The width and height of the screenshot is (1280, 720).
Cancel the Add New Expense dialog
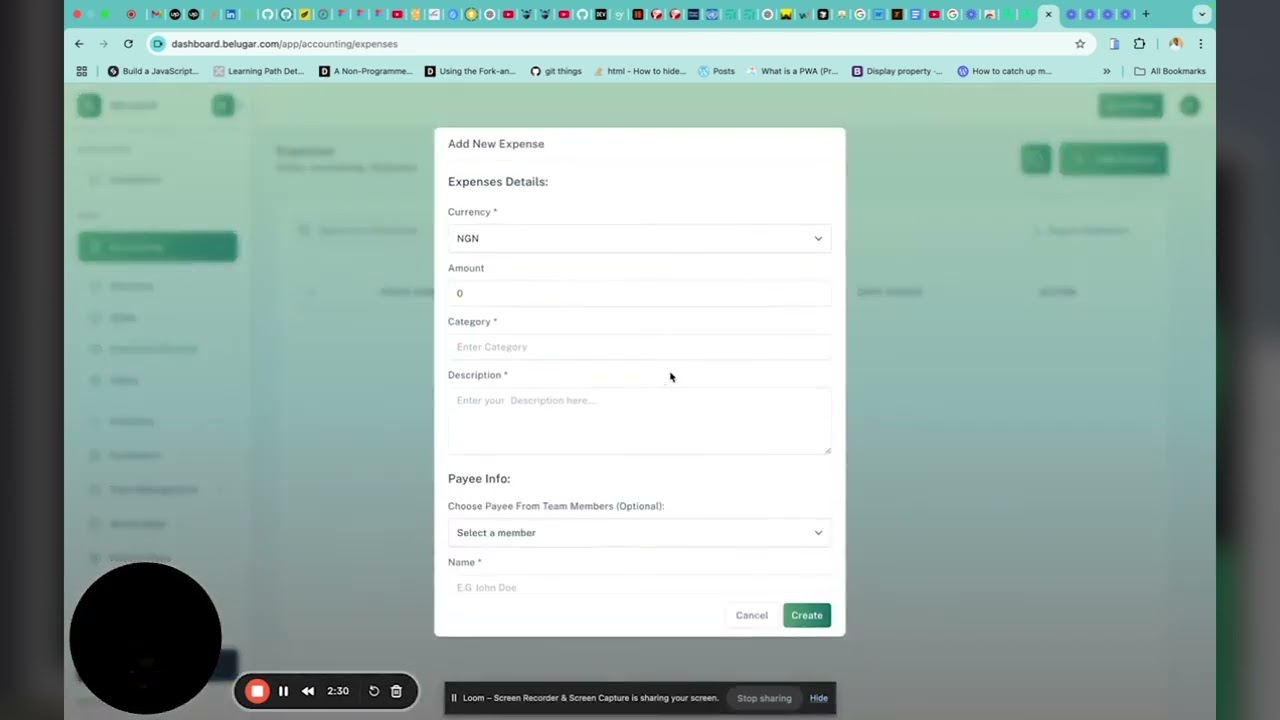click(752, 615)
